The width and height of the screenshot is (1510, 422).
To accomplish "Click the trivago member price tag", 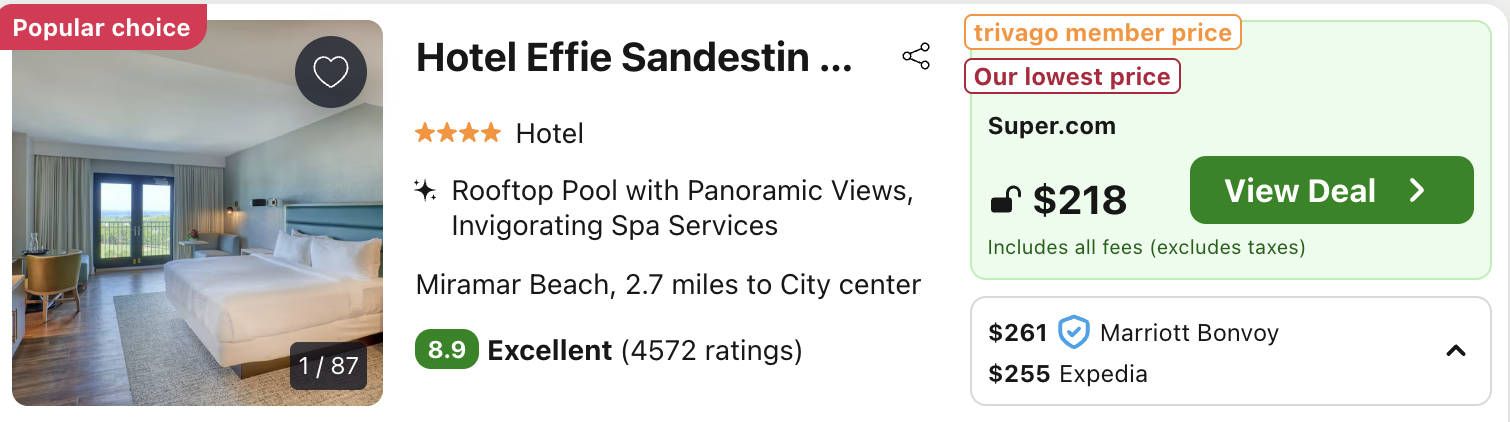I will pyautogui.click(x=1103, y=32).
